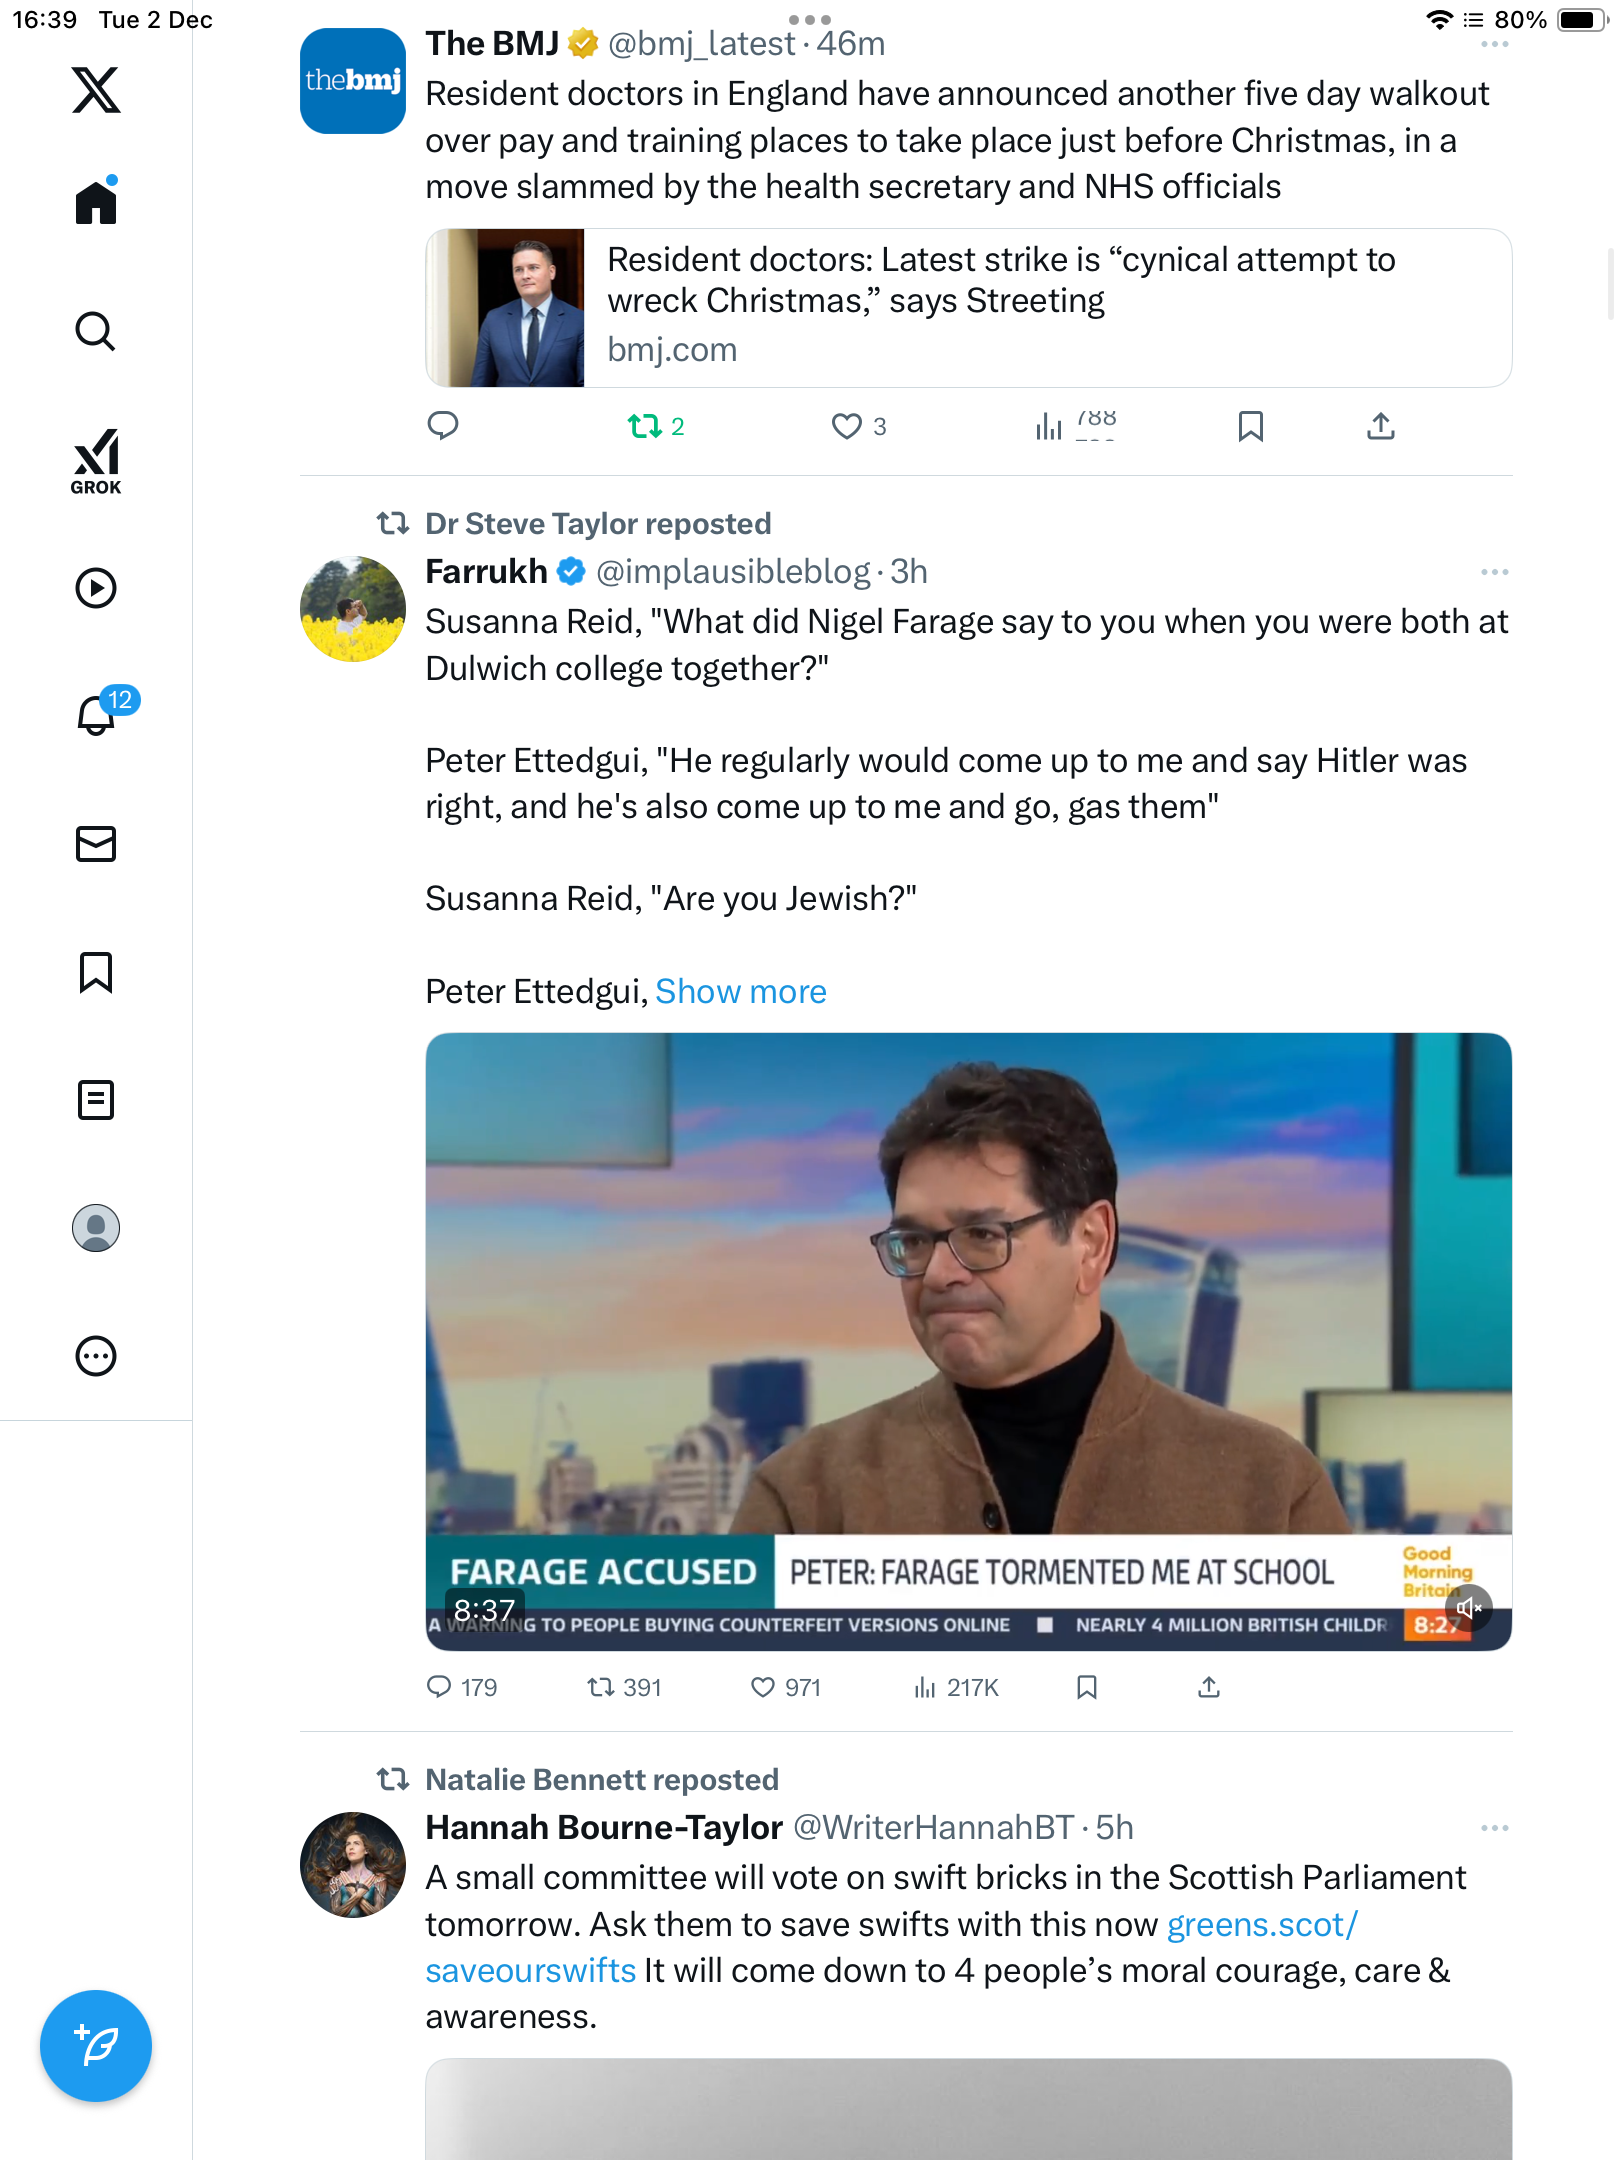The width and height of the screenshot is (1620, 2160).
Task: Like Farrukh's post
Action: pyautogui.click(x=763, y=1688)
